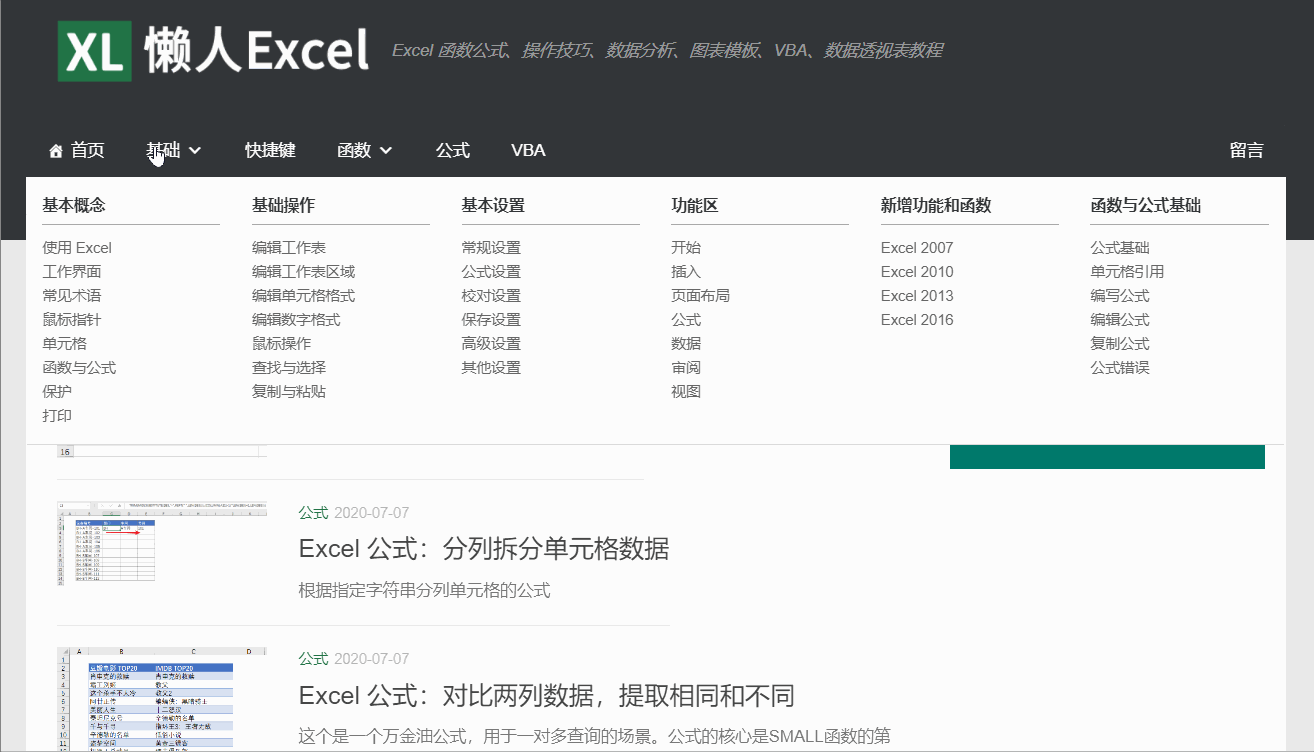Viewport: 1314px width, 752px height.
Task: Select the 页面布局 link
Action: 701,296
